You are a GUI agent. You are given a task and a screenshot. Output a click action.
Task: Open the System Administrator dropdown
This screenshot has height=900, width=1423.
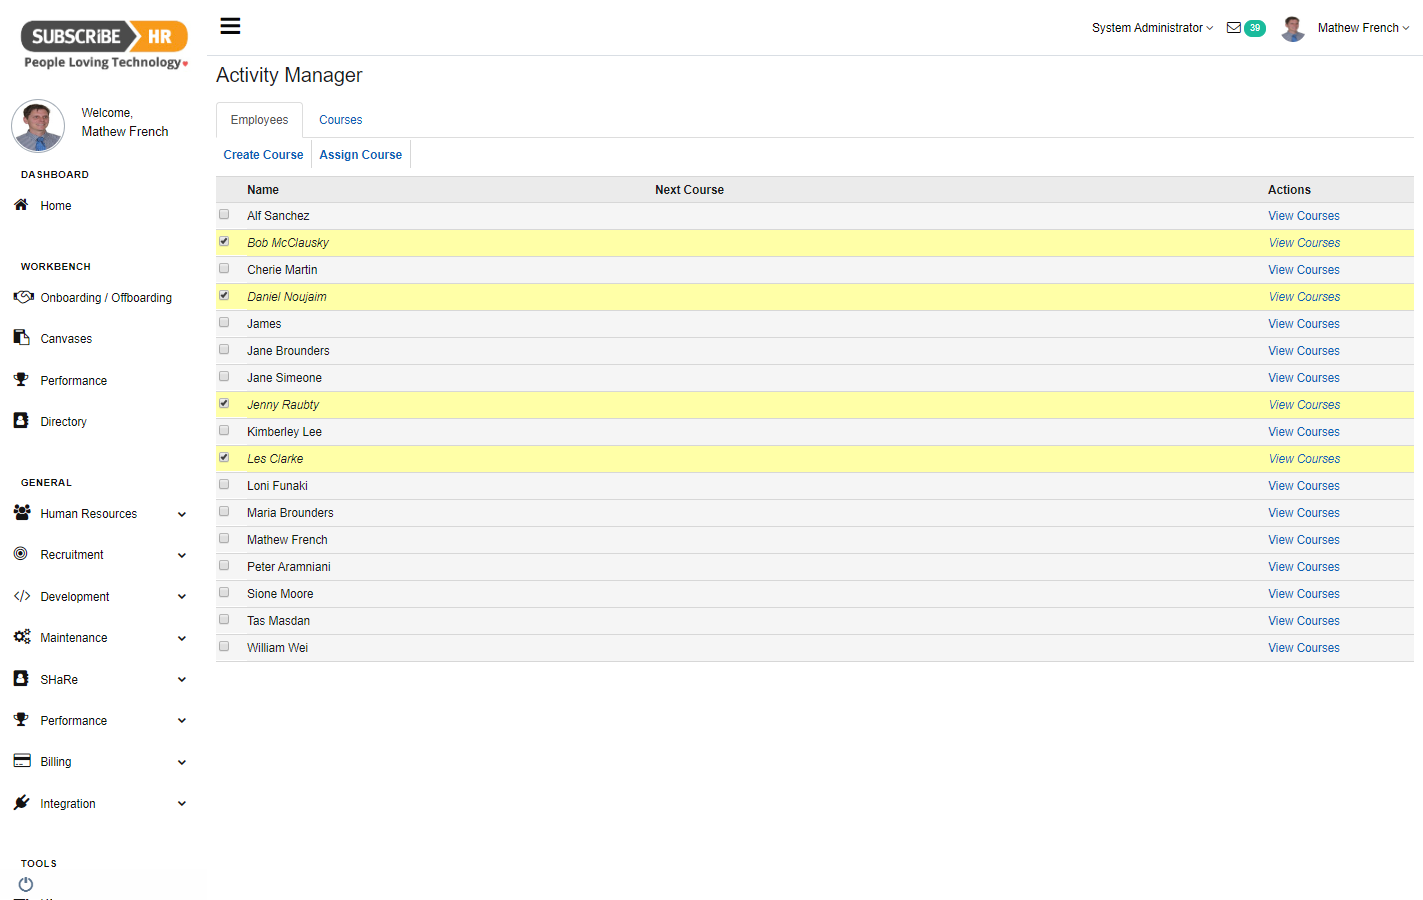click(1152, 28)
